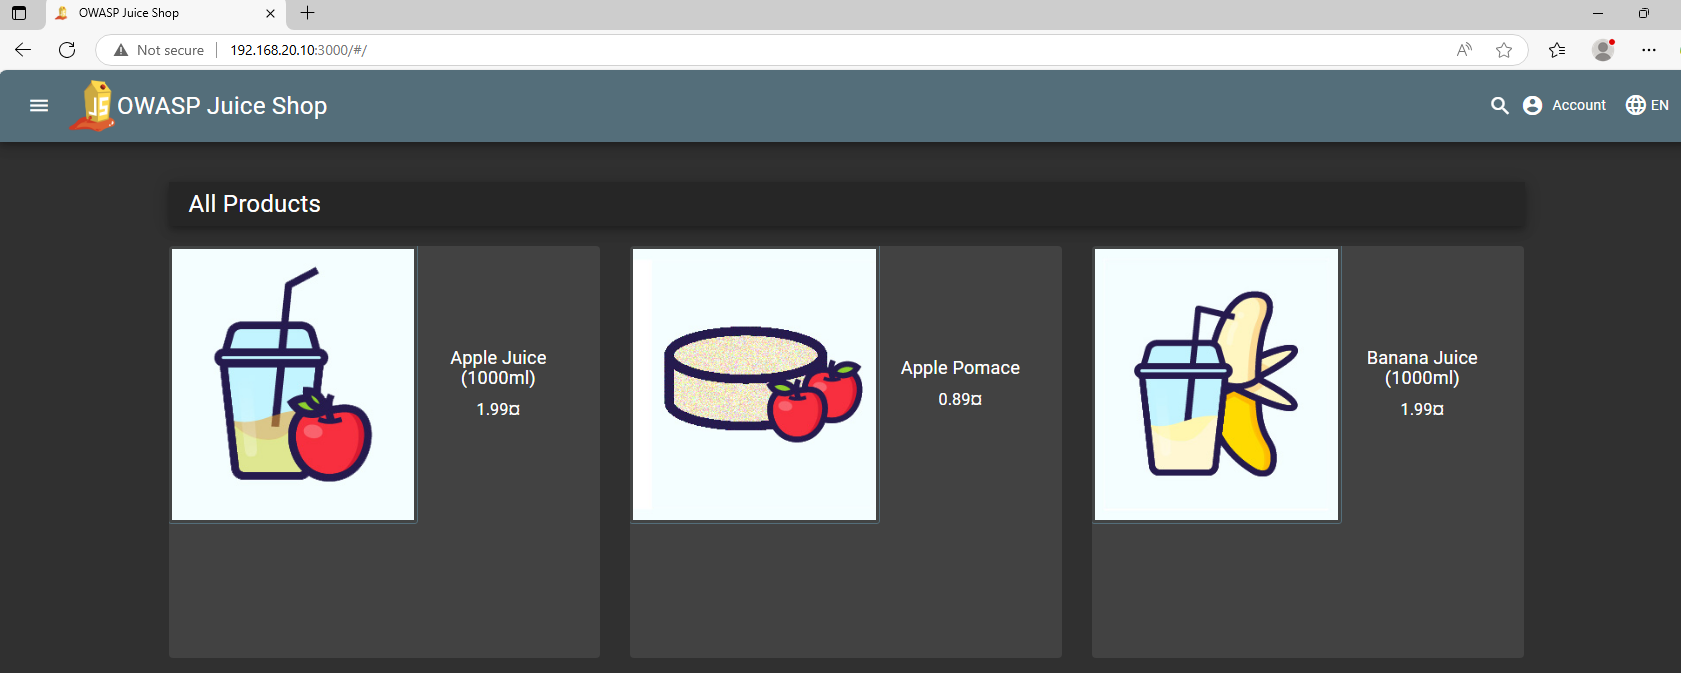The image size is (1681, 673).
Task: Click the Not secure warning indicator
Action: pyautogui.click(x=159, y=50)
